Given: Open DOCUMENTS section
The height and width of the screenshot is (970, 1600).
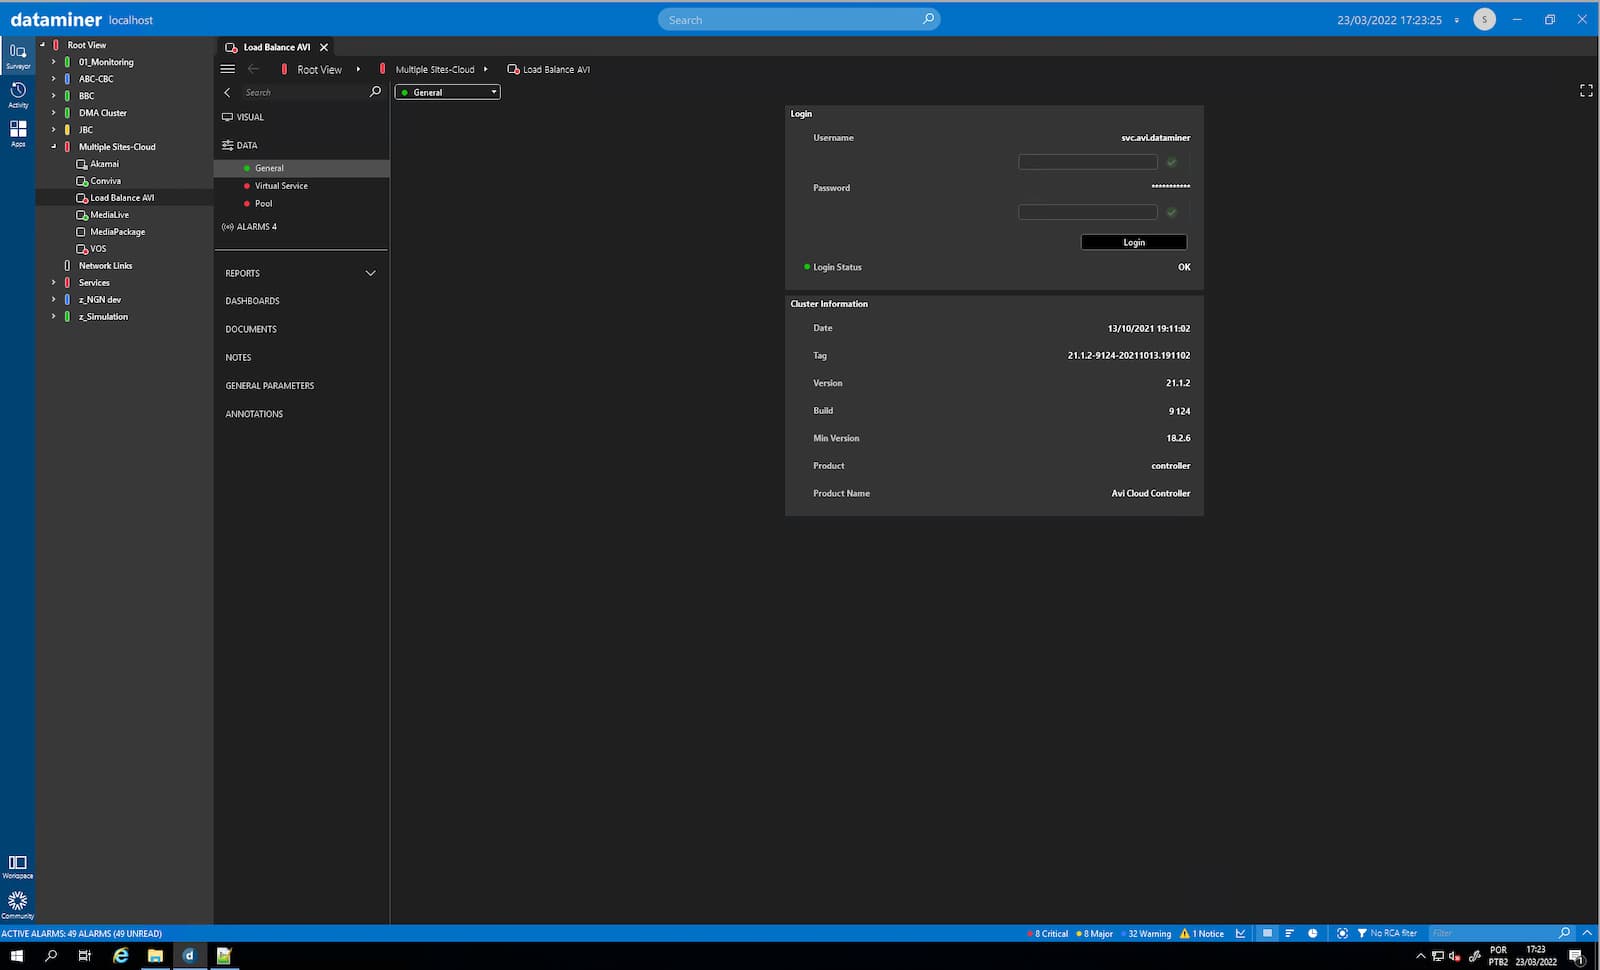Looking at the screenshot, I should point(251,329).
